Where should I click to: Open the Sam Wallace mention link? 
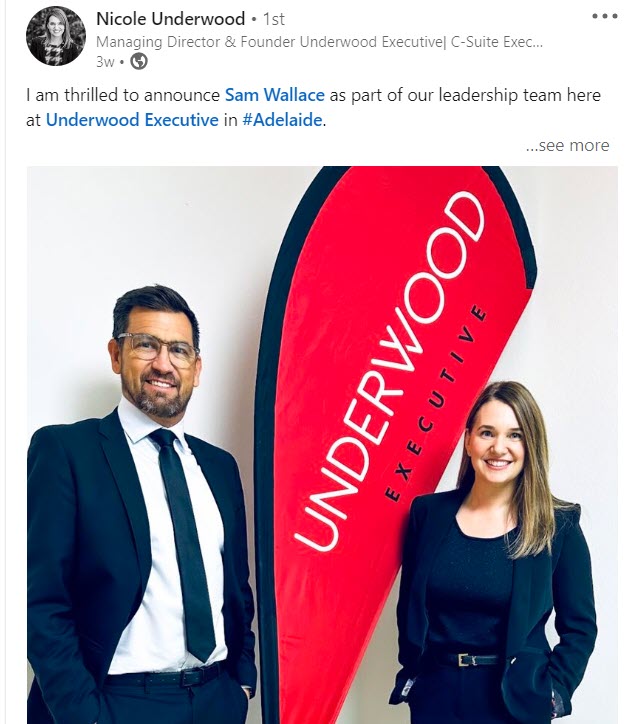coord(274,95)
